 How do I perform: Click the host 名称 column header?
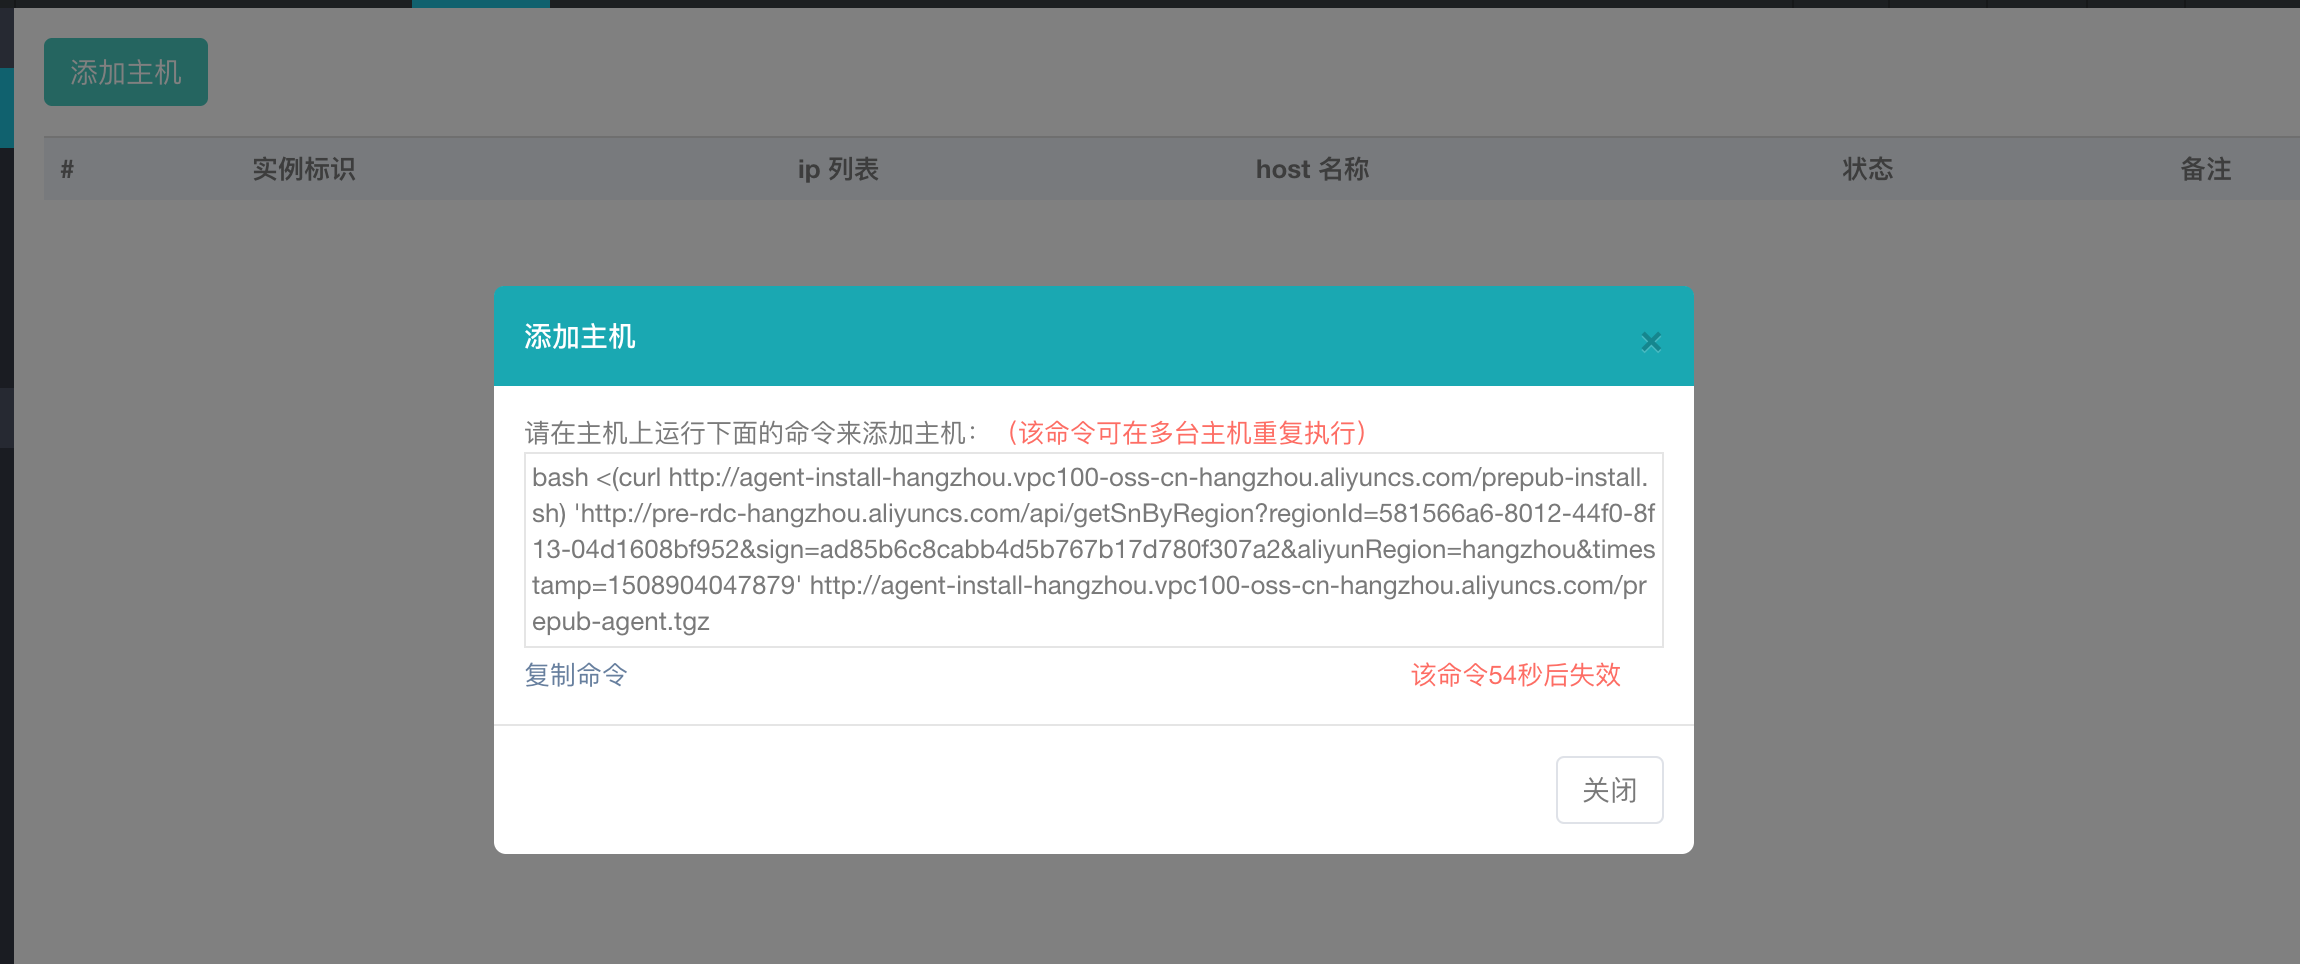(x=1312, y=169)
